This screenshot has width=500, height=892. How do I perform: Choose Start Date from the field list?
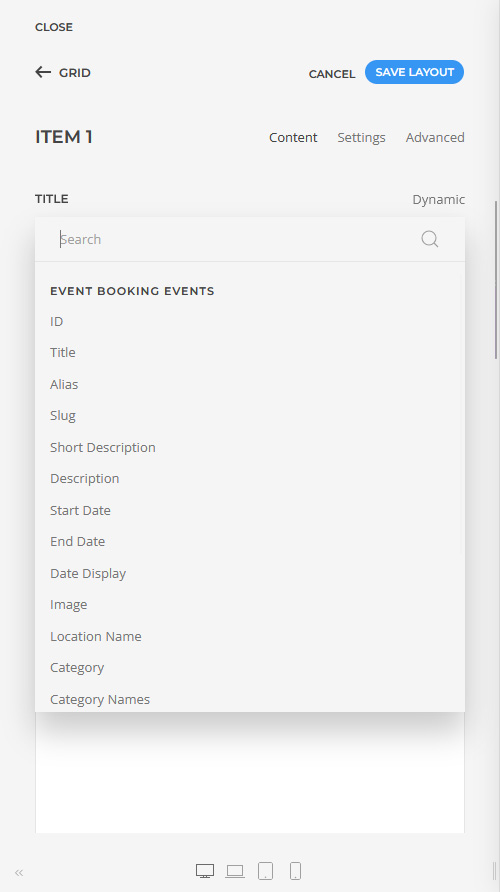click(x=80, y=510)
